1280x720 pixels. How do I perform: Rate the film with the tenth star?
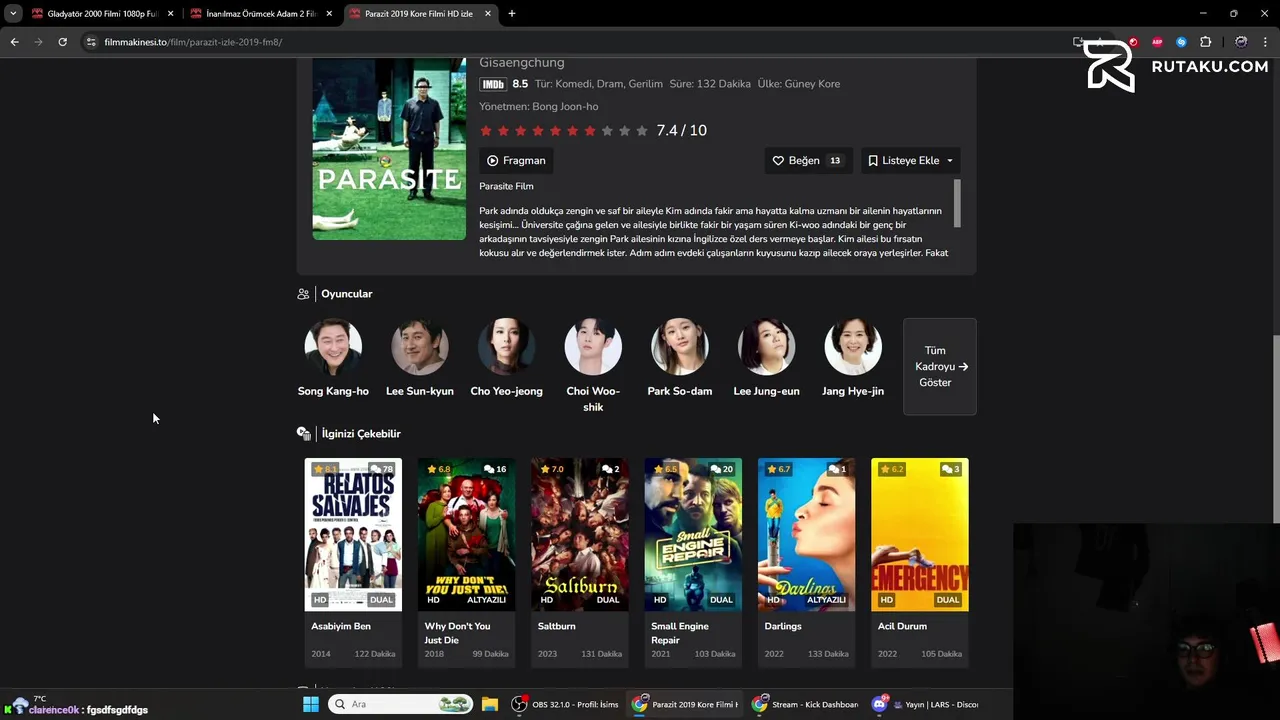[642, 131]
